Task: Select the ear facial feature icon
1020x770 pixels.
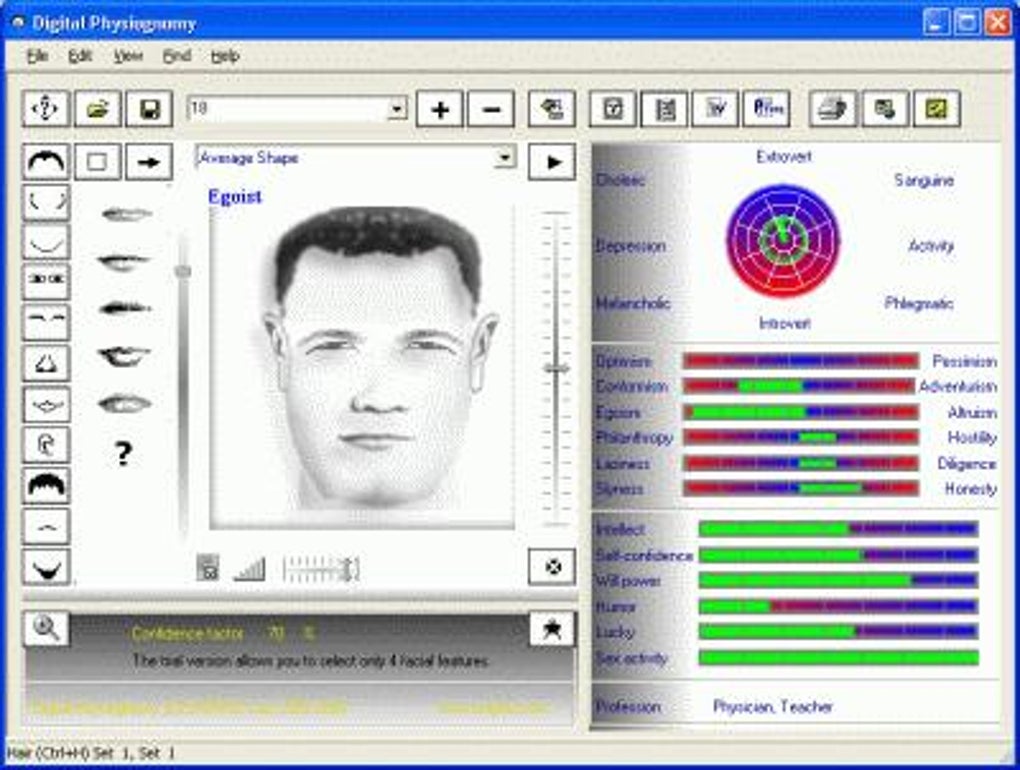Action: point(46,445)
